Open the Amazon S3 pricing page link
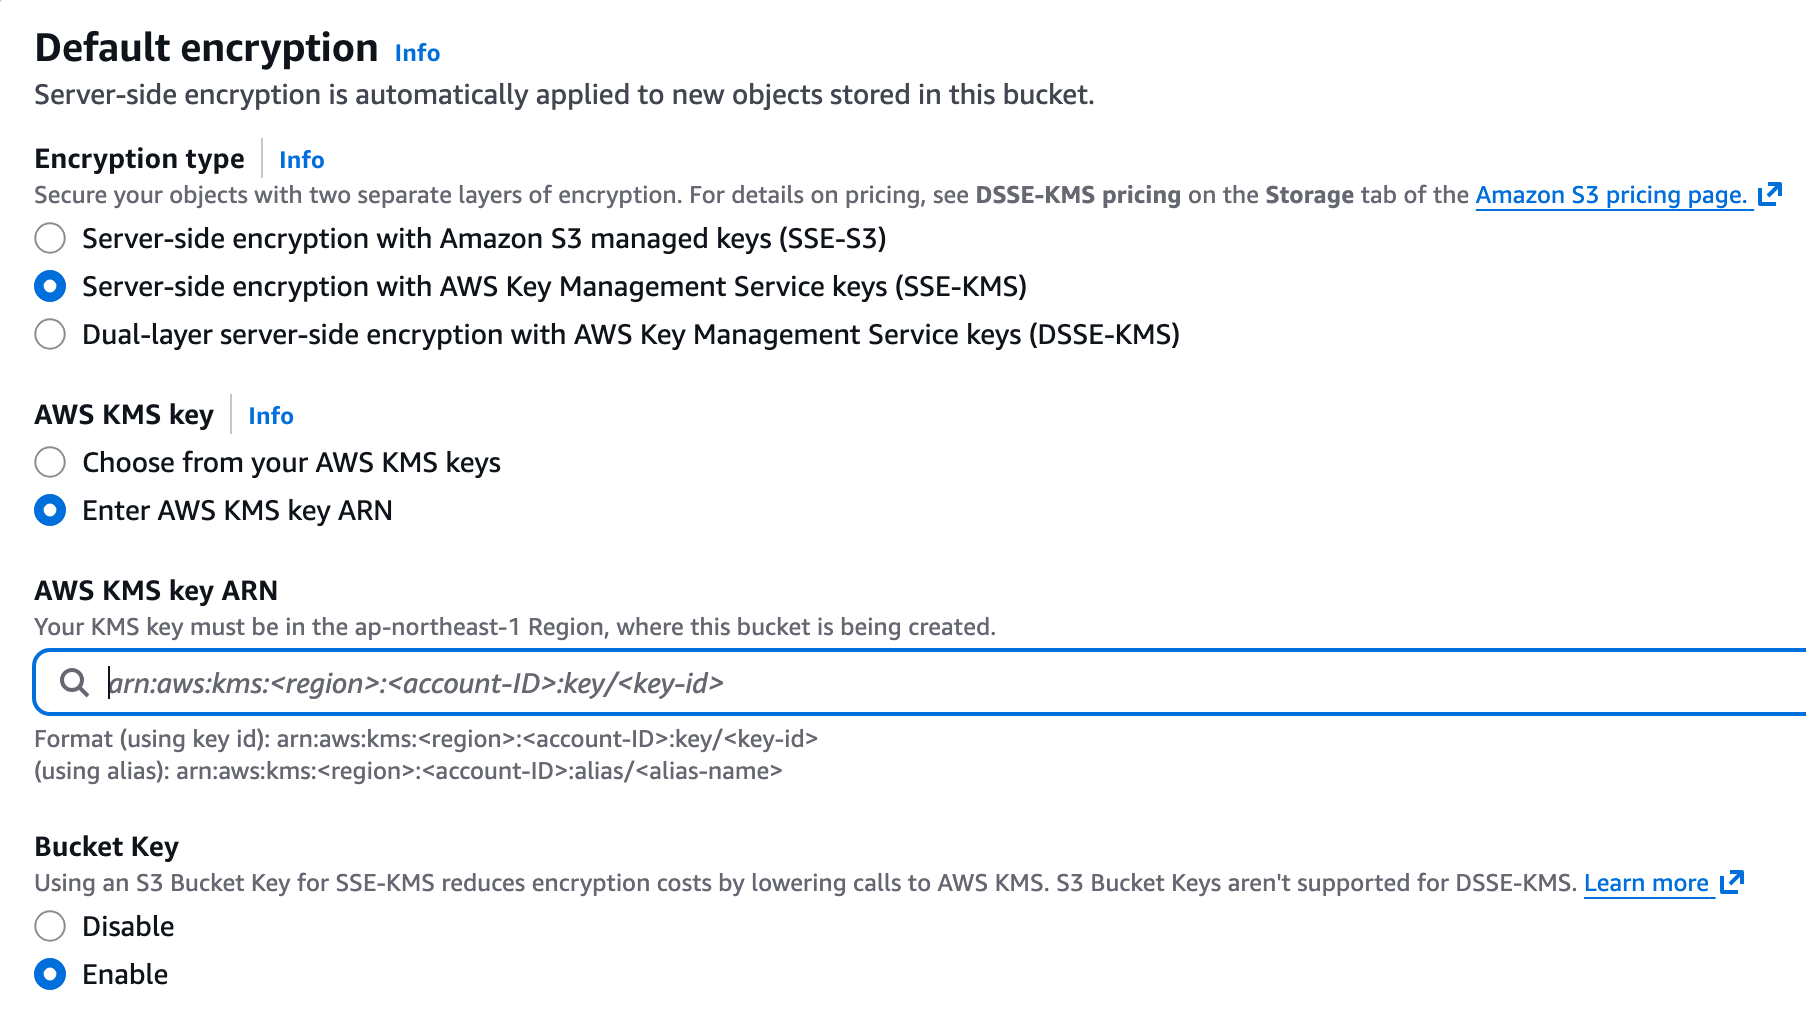This screenshot has height=1016, width=1806. [1610, 194]
